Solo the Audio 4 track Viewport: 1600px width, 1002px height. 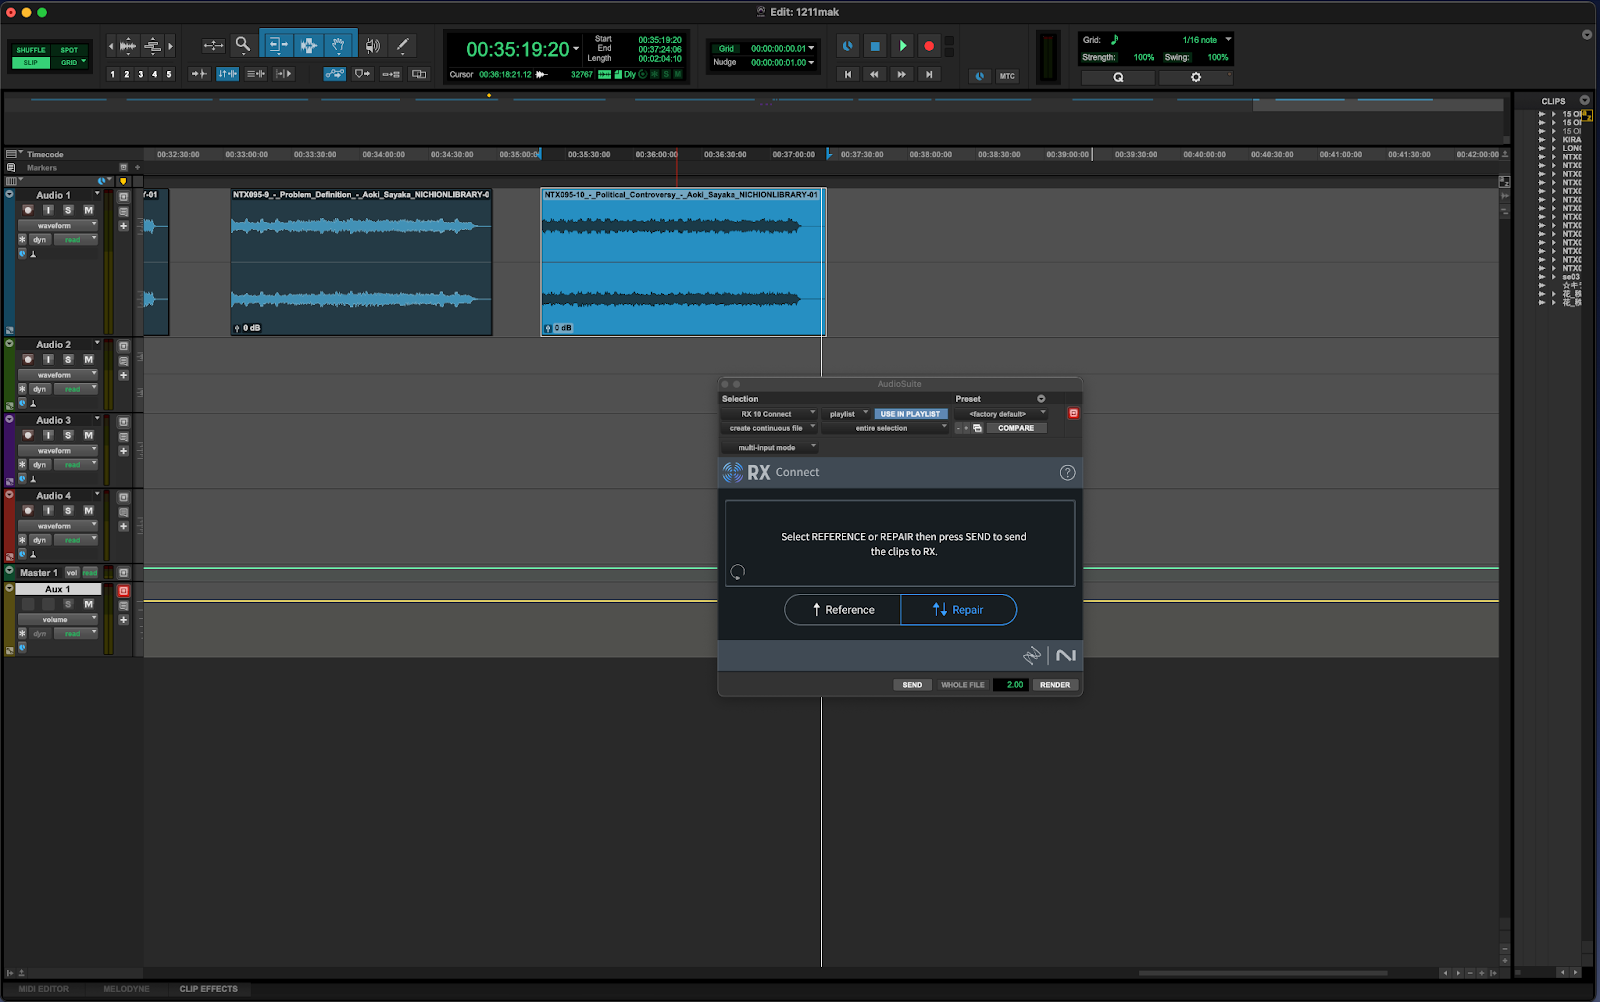click(x=68, y=510)
